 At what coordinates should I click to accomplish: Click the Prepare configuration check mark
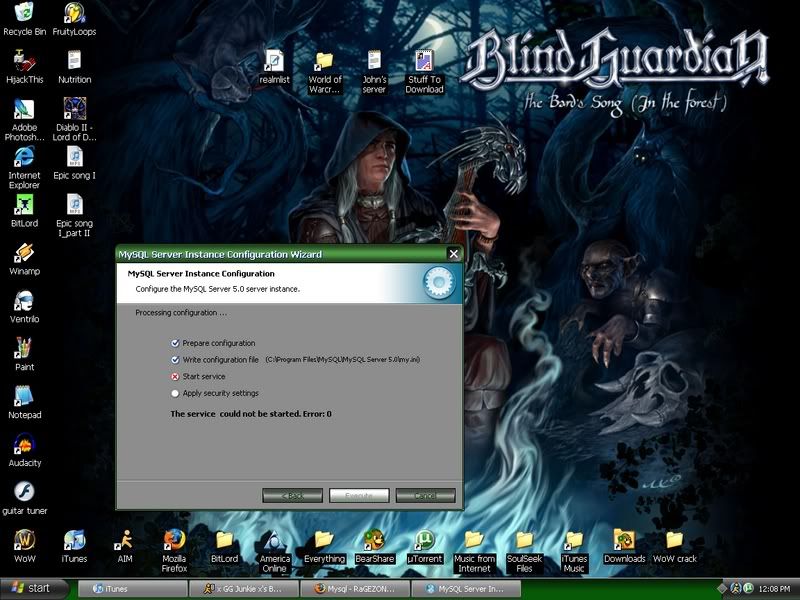coord(175,343)
